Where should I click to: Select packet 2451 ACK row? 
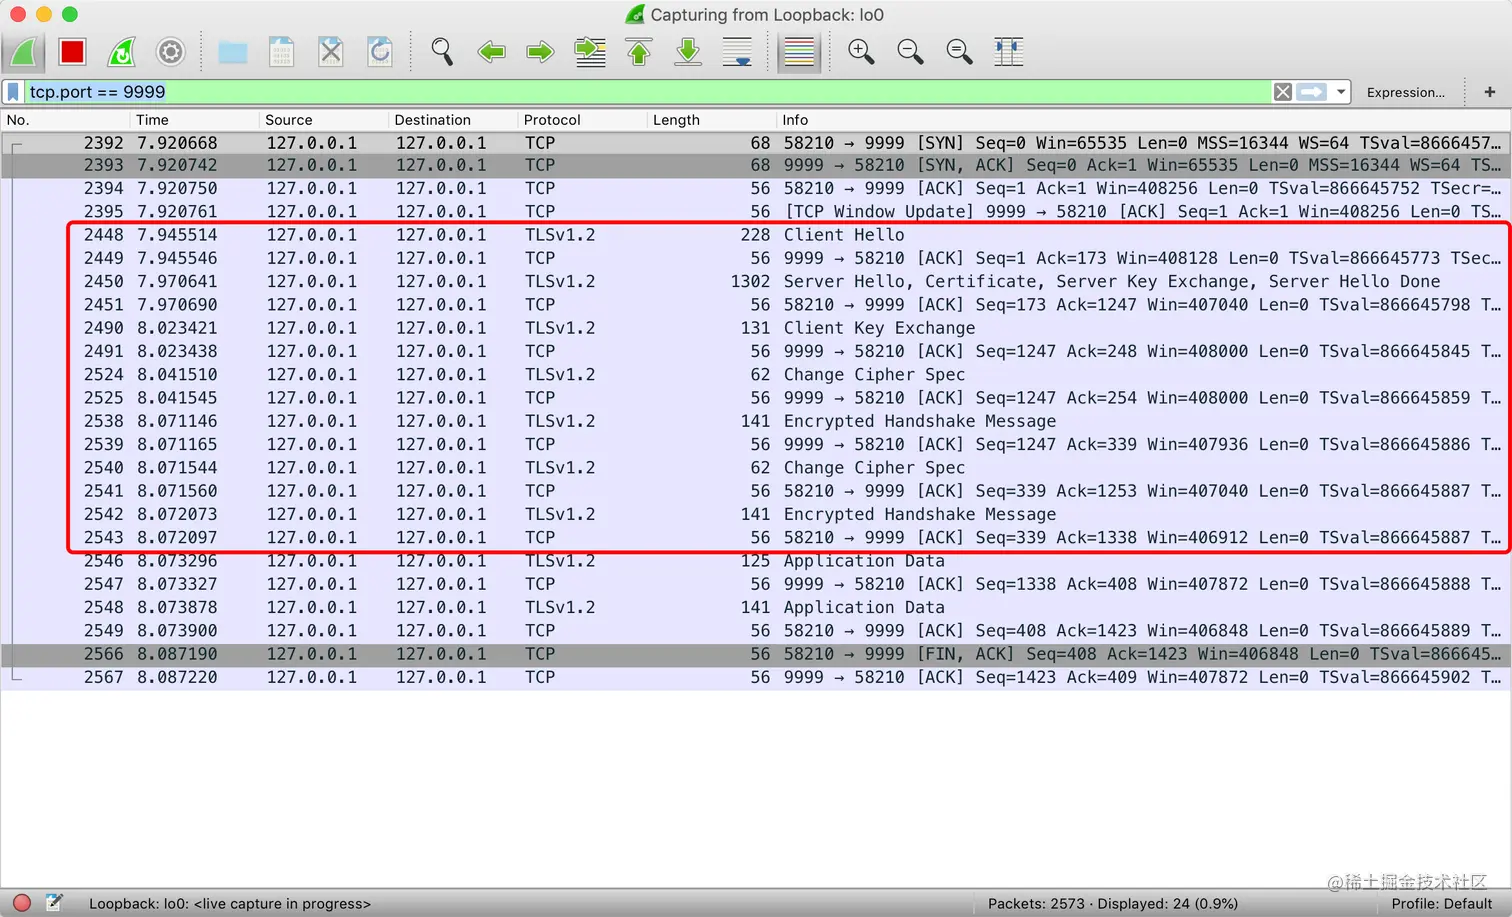pyautogui.click(x=756, y=305)
